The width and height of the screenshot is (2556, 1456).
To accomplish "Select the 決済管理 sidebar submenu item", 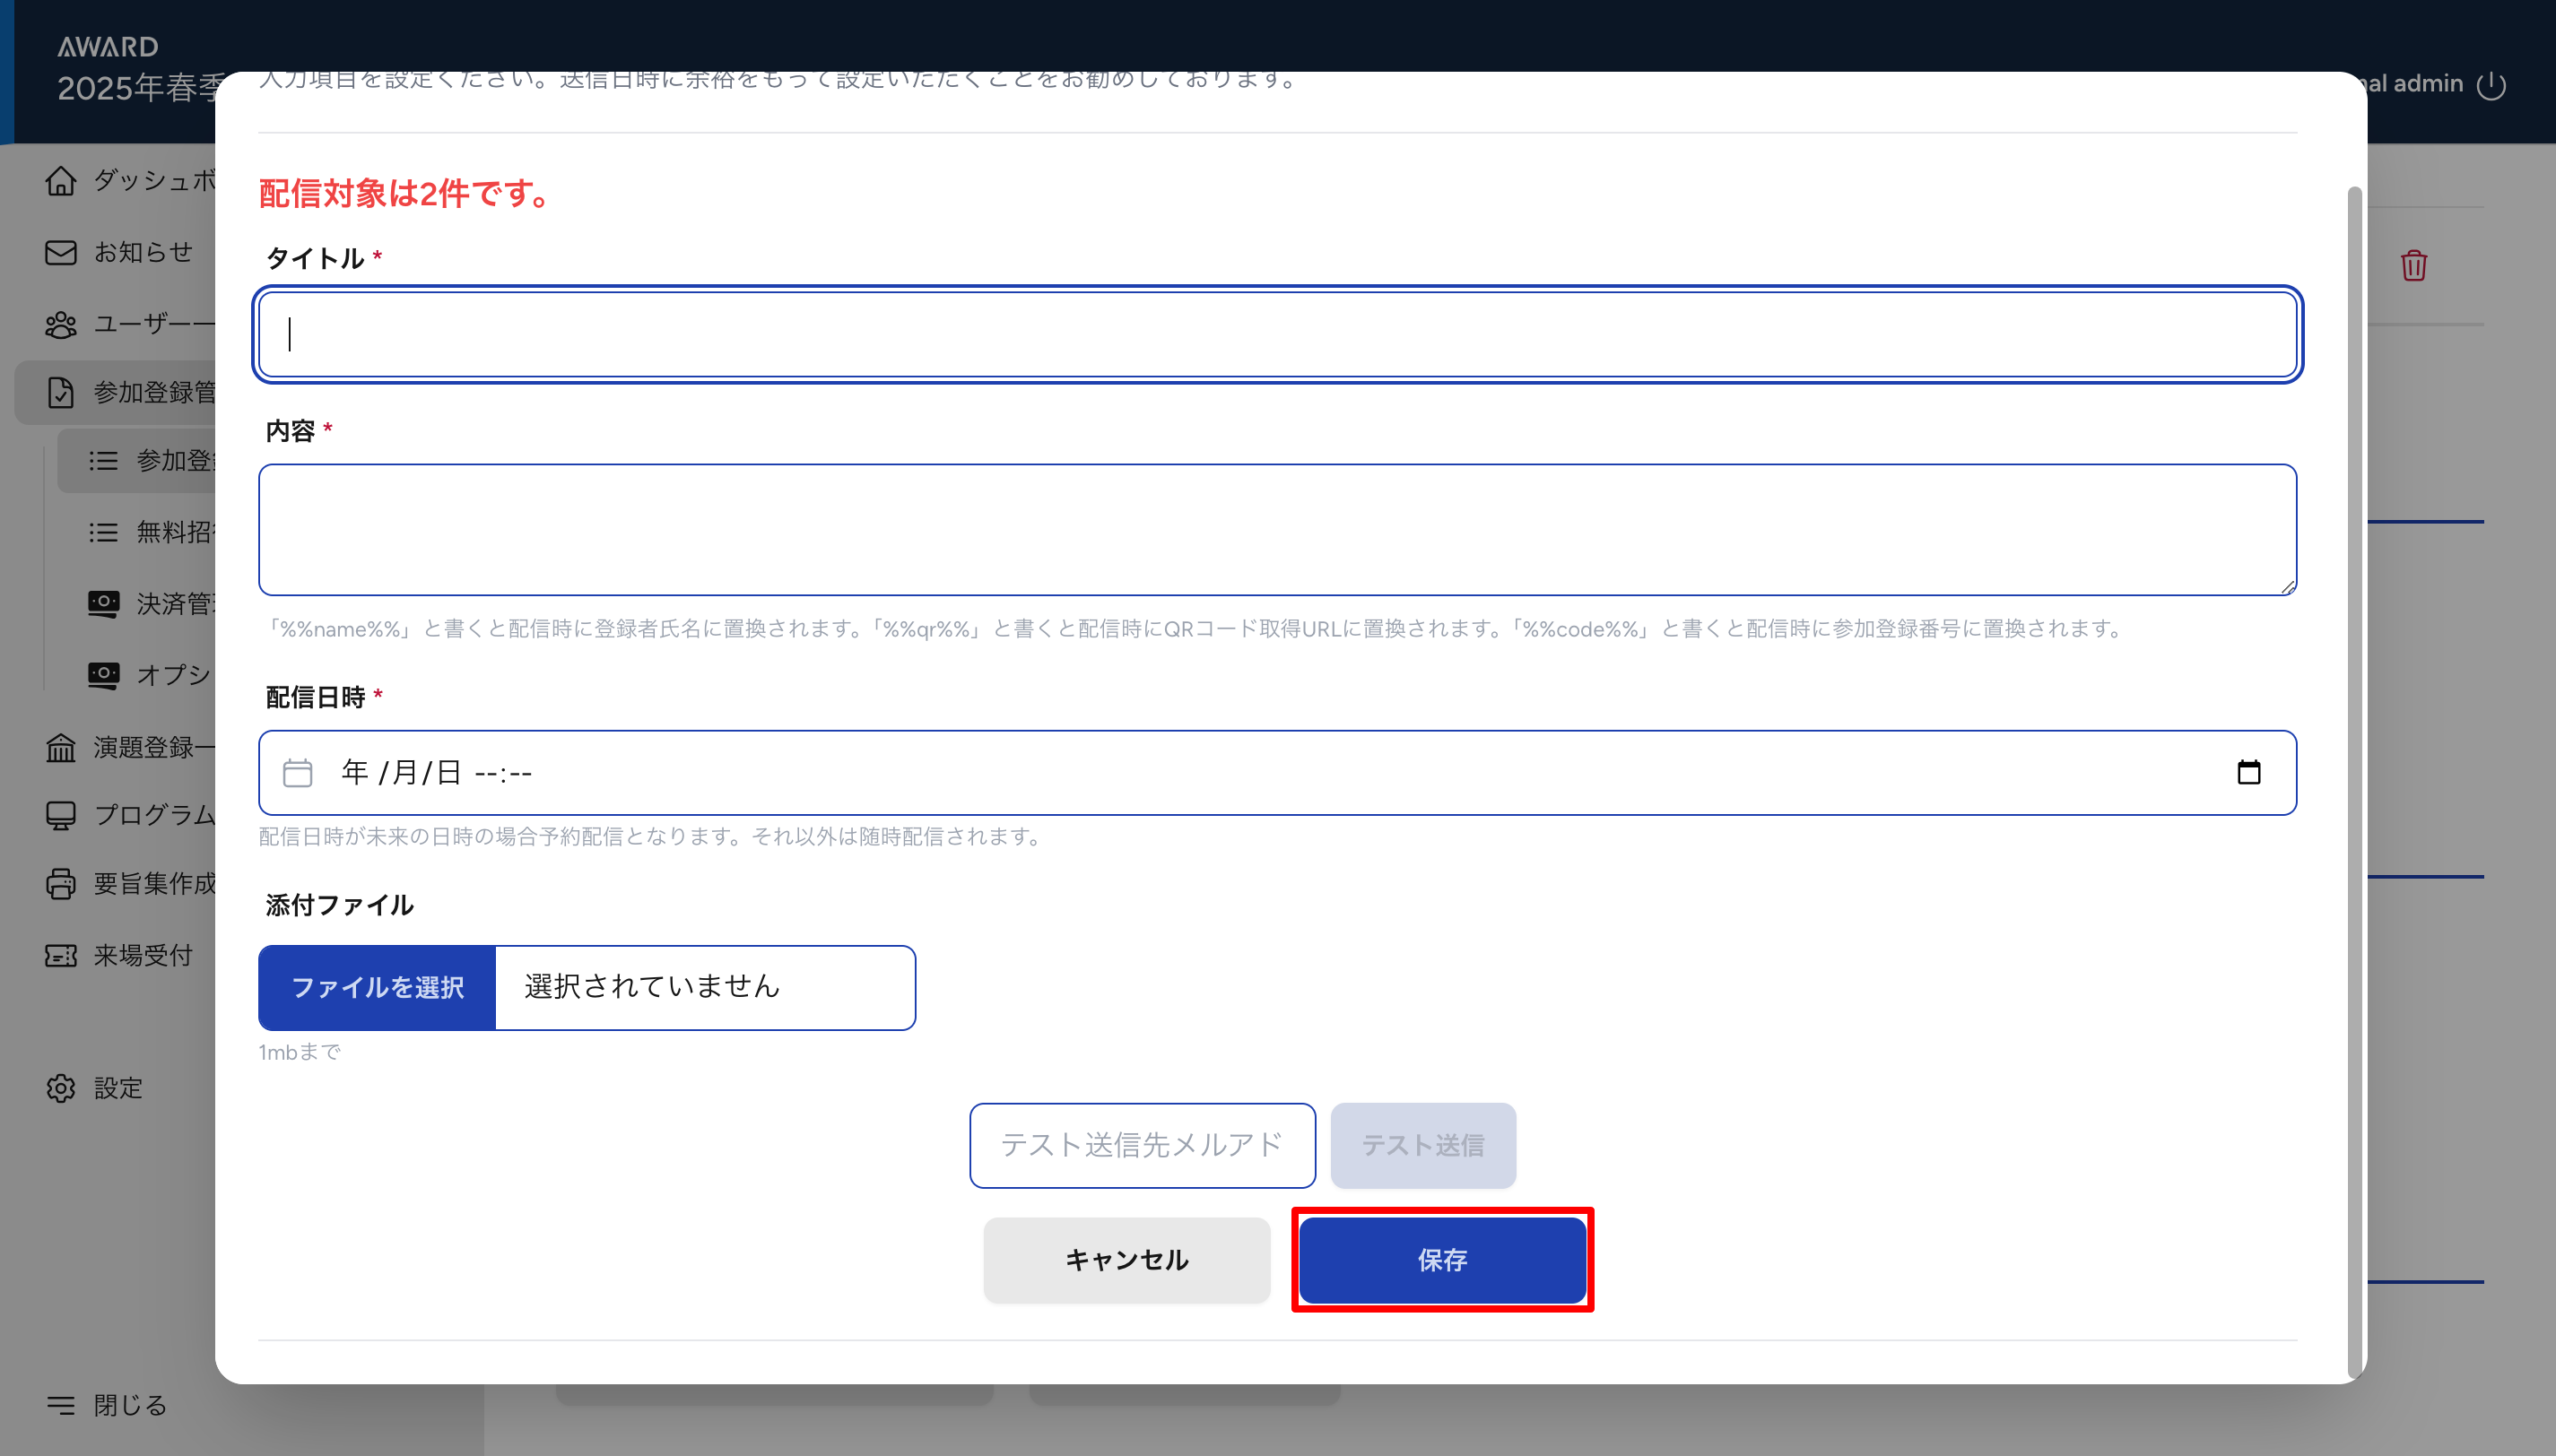I will point(160,603).
